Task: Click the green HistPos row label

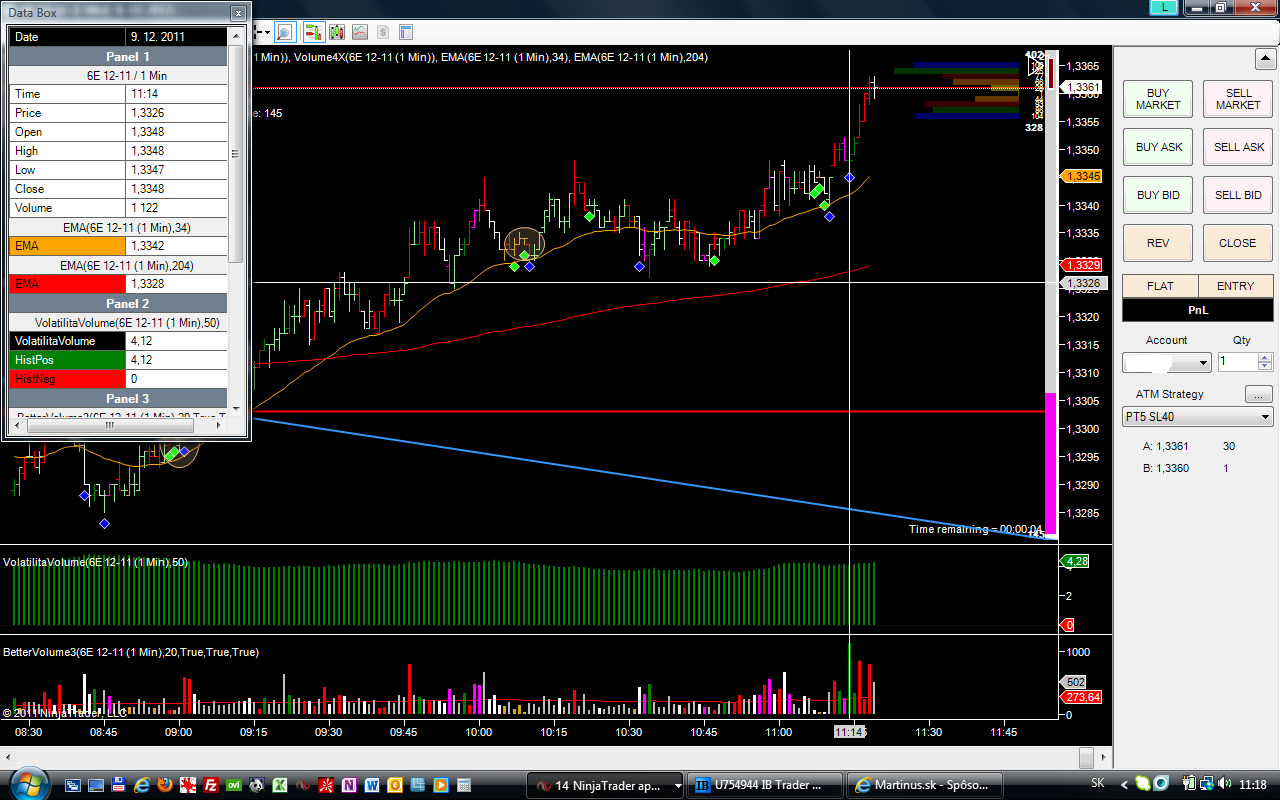Action: 68,360
